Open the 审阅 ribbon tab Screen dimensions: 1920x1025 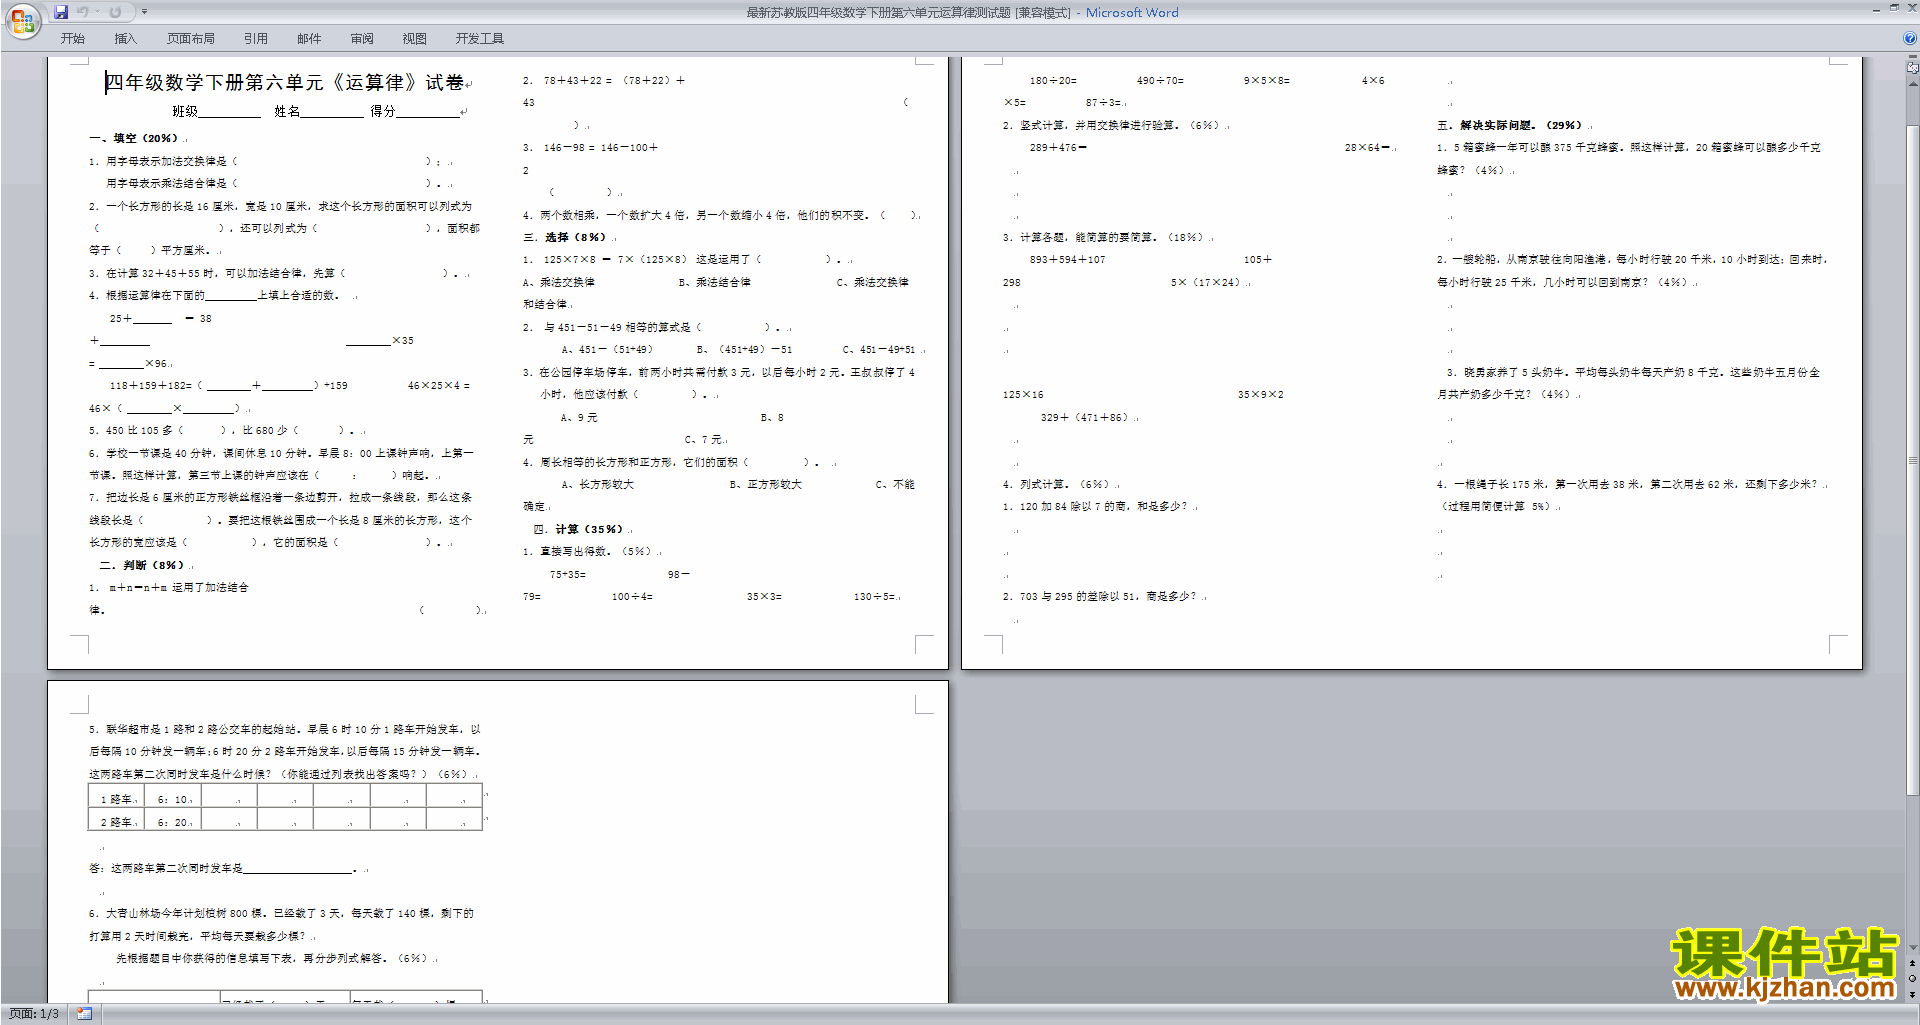(362, 38)
